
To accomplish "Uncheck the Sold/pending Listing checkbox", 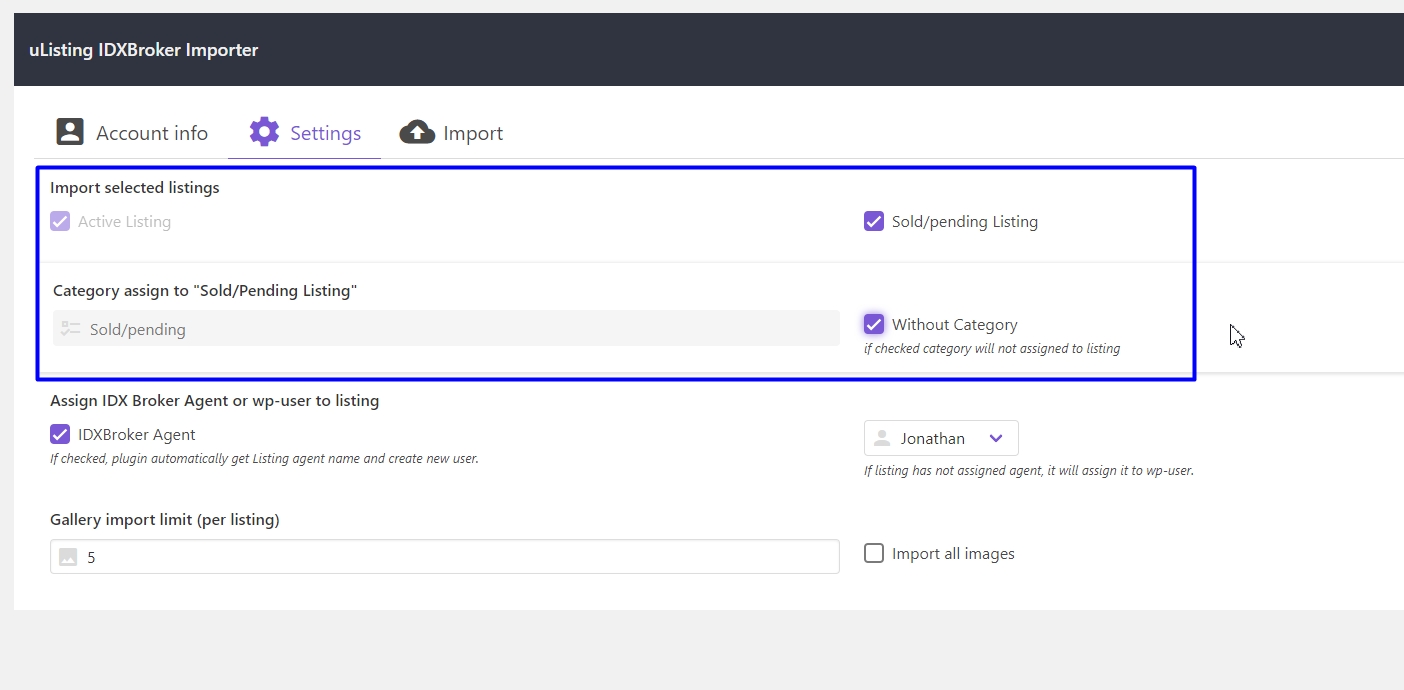I will (x=874, y=221).
